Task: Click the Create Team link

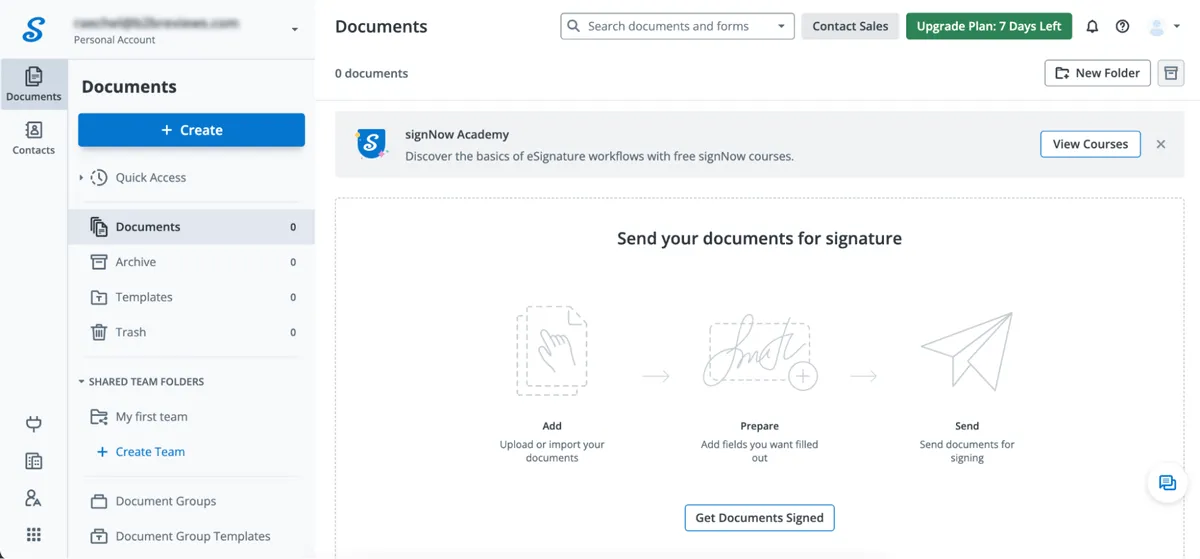Action: [x=140, y=452]
